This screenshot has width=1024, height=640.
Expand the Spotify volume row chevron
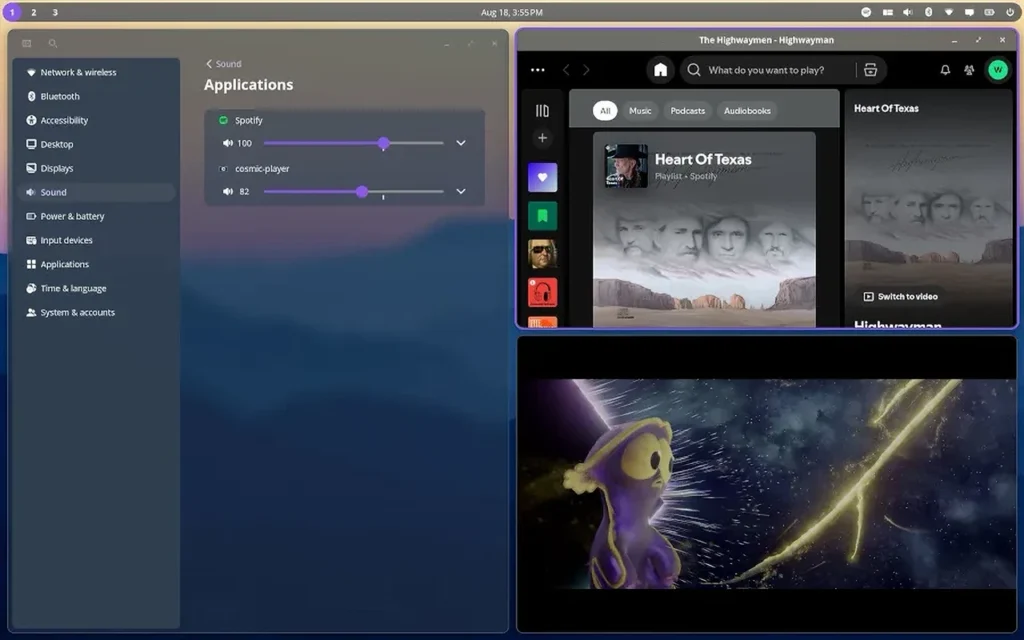[461, 143]
